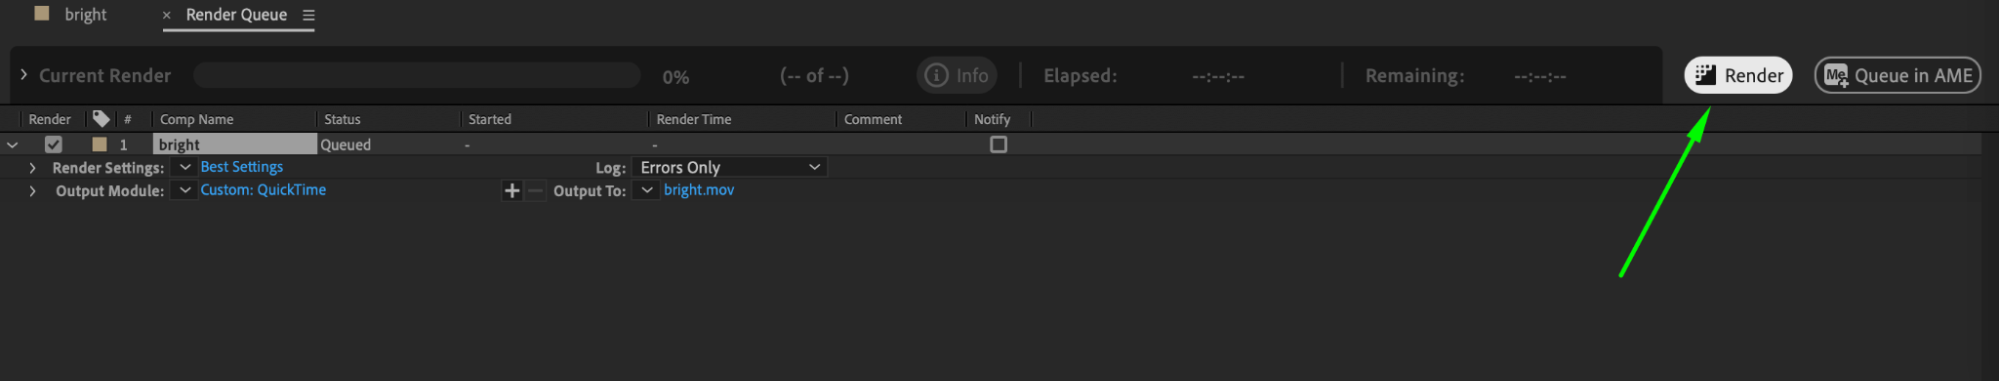Expand the Render Settings details

(32, 168)
